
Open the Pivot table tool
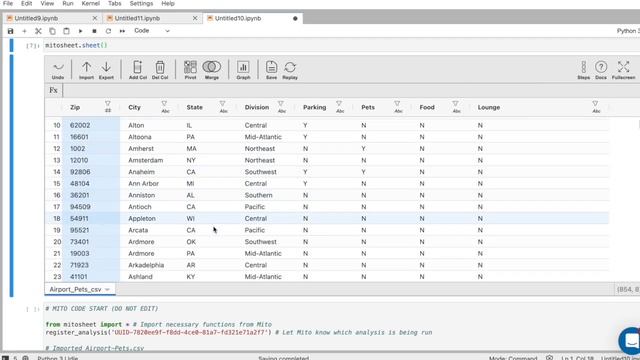tap(190, 70)
